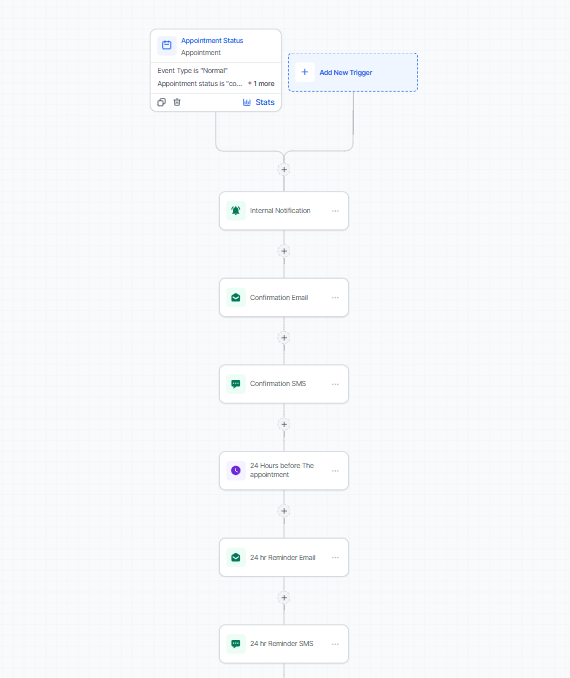Delete the Appointment Status trigger
The width and height of the screenshot is (570, 678).
tap(177, 102)
